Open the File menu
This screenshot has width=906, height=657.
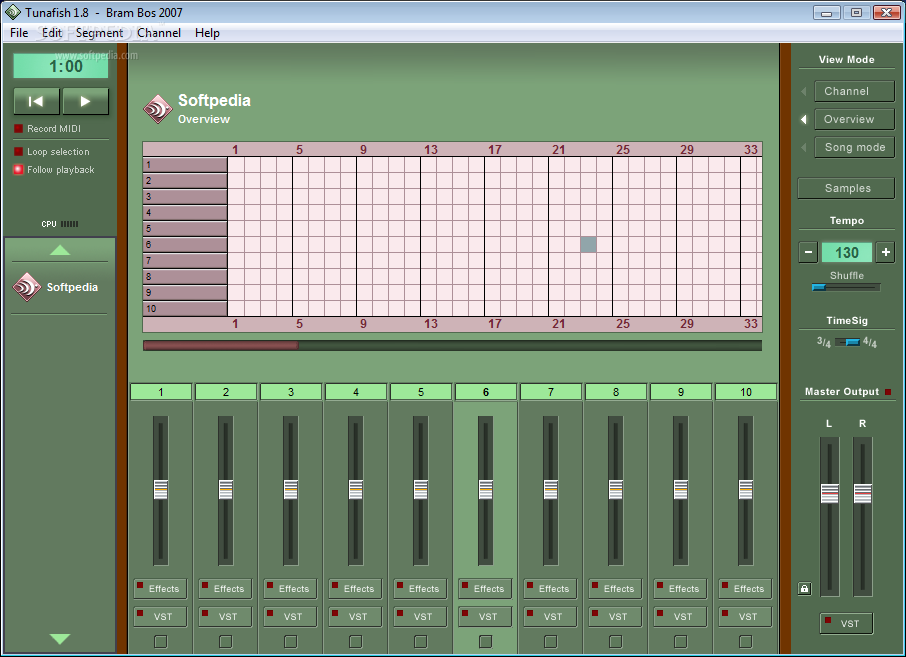[x=19, y=33]
